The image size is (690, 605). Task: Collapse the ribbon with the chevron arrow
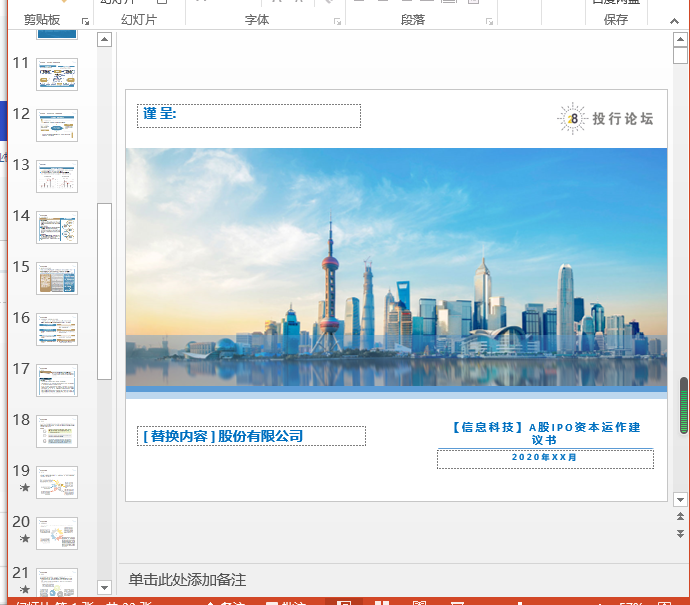pyautogui.click(x=674, y=21)
